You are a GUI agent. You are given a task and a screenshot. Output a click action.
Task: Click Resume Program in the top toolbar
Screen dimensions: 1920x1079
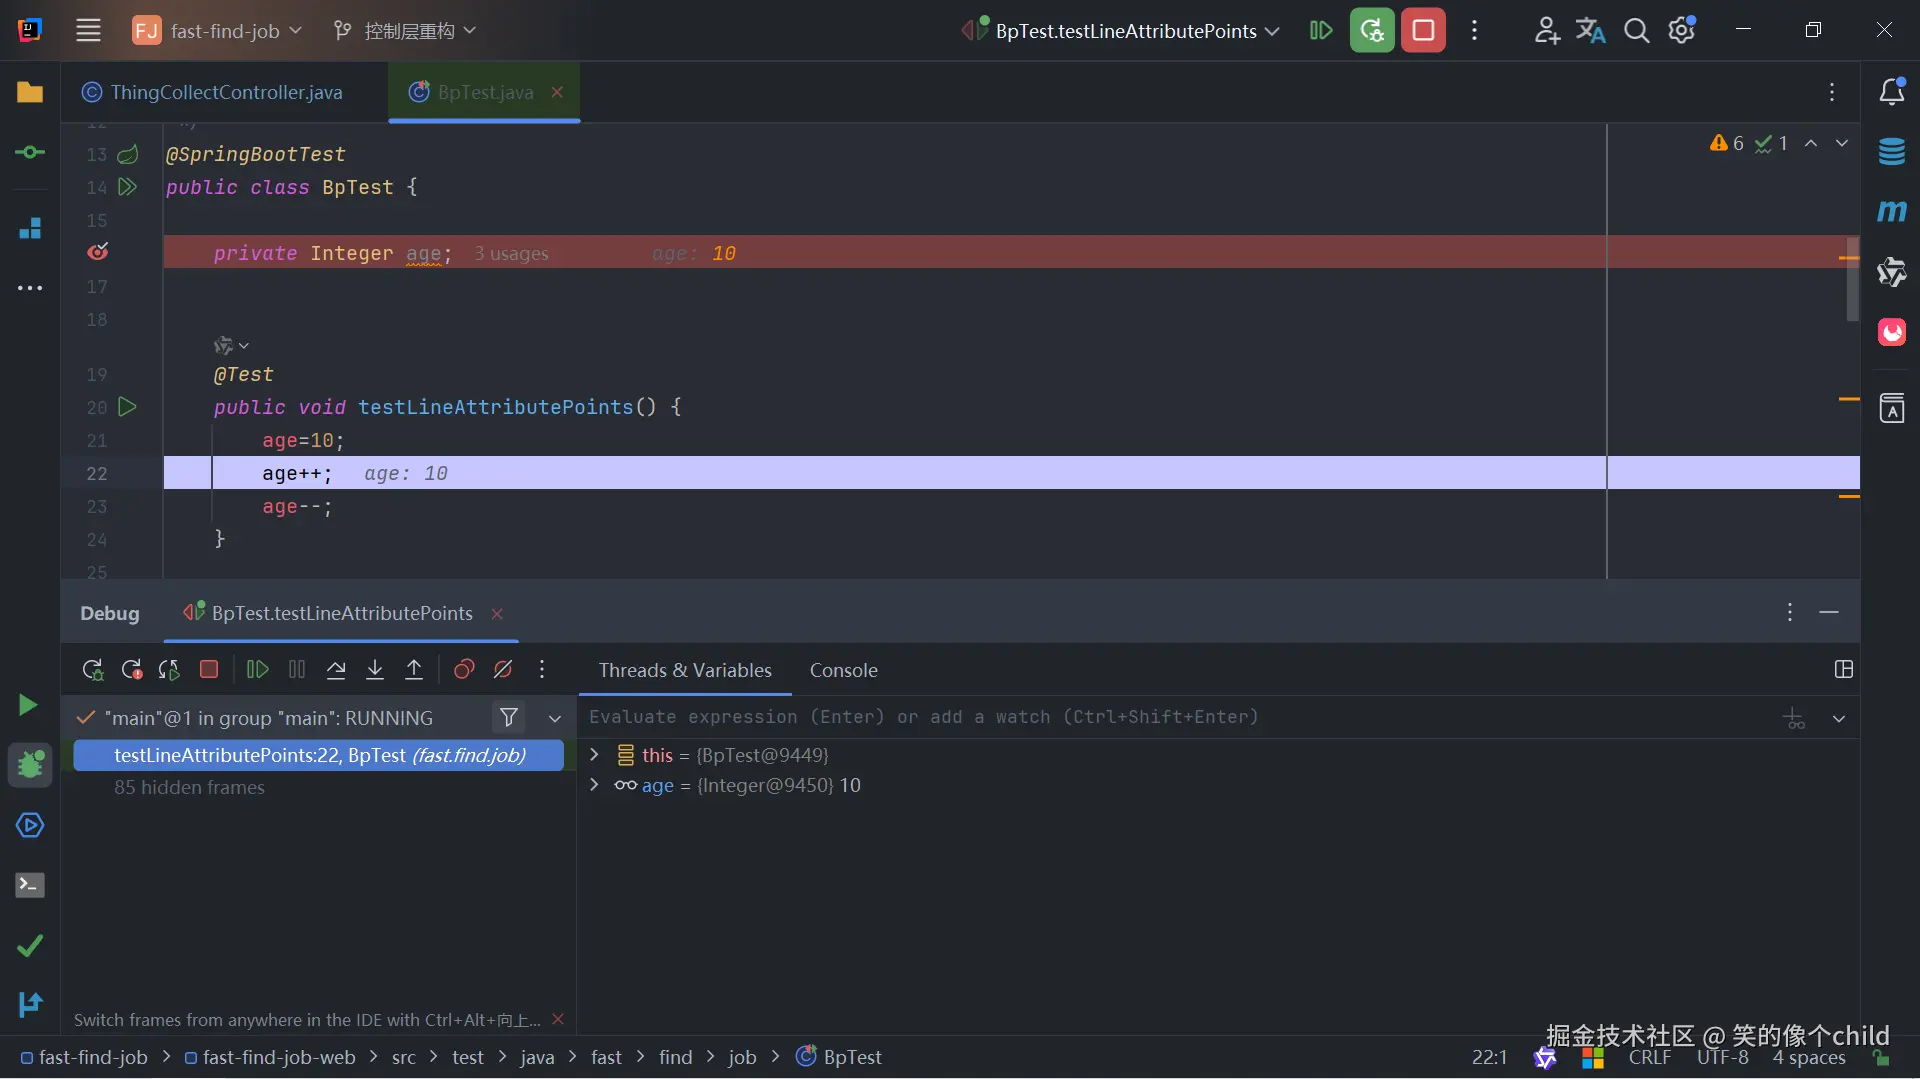coord(1320,30)
